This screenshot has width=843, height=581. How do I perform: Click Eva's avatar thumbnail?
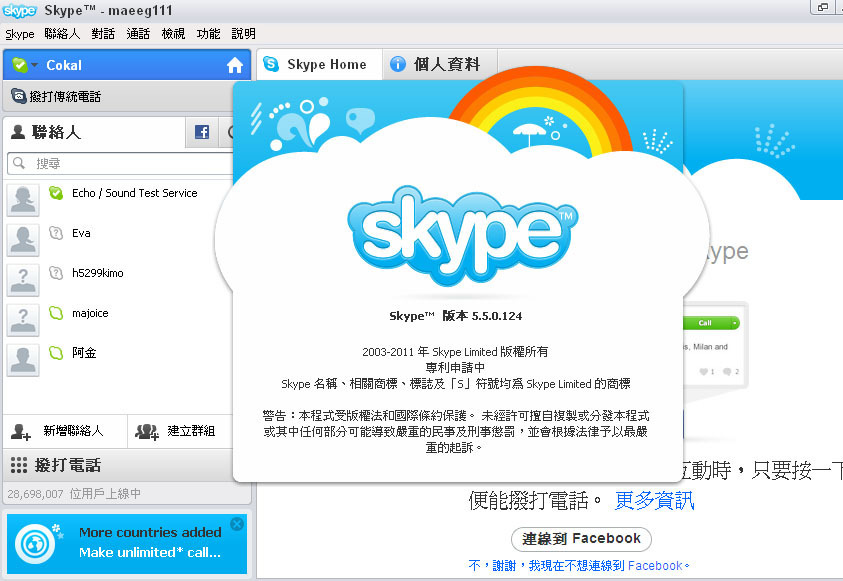23,240
